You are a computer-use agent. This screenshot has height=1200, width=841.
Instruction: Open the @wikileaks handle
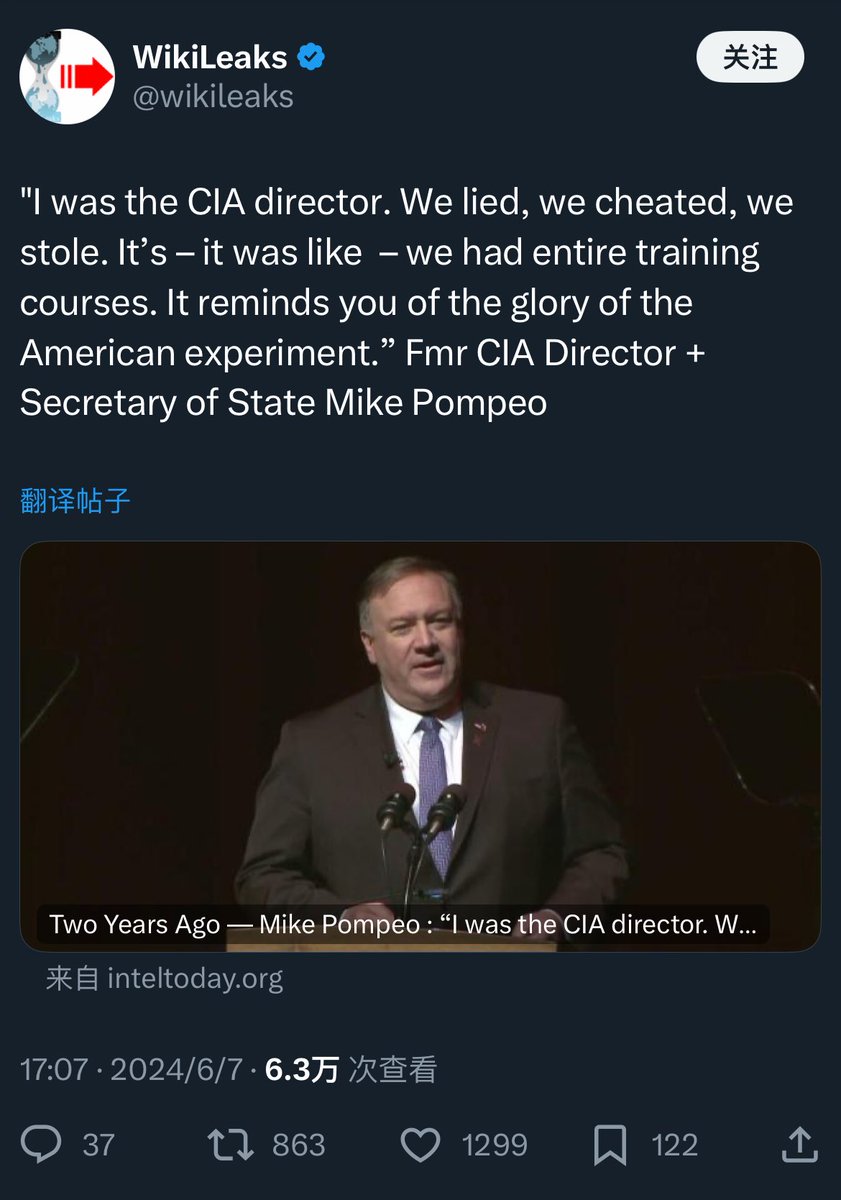click(213, 96)
